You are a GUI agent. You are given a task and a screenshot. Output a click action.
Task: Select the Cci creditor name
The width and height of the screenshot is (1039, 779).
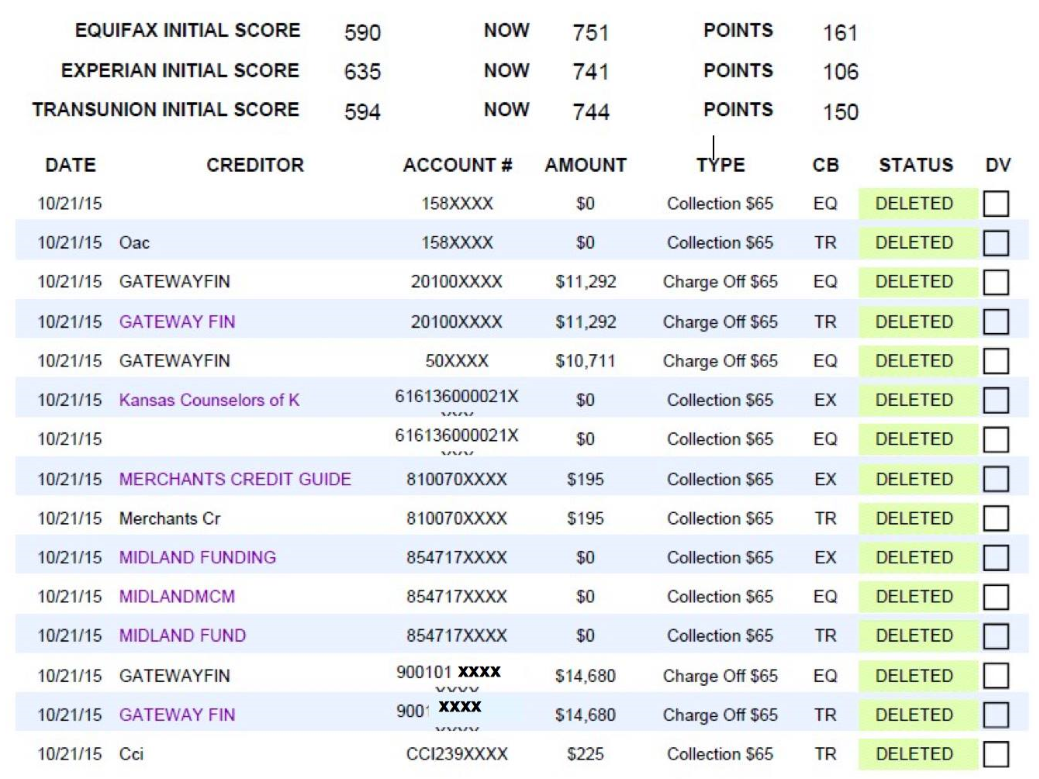[x=131, y=754]
